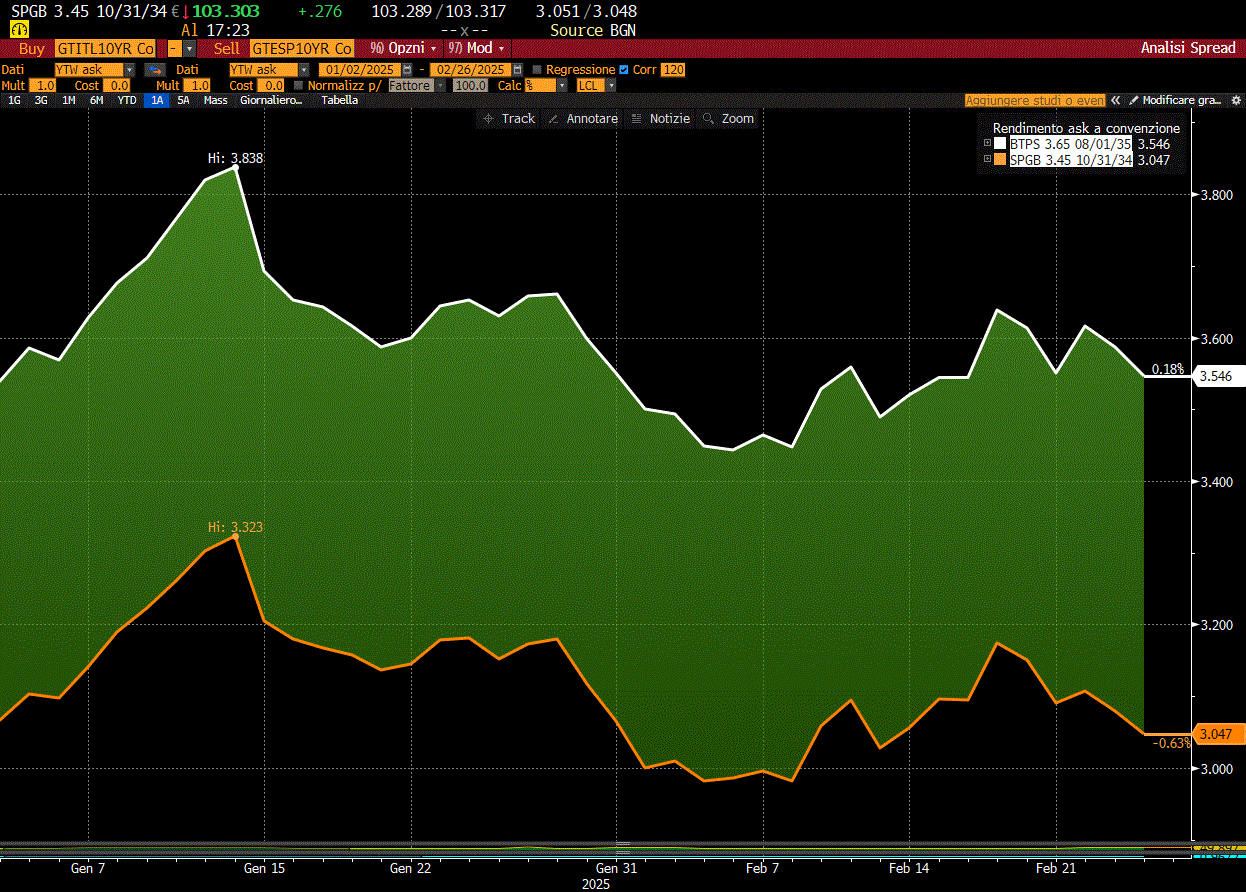The width and height of the screenshot is (1246, 892).
Task: Toggle the Normalizz p/ checkbox
Action: point(298,86)
